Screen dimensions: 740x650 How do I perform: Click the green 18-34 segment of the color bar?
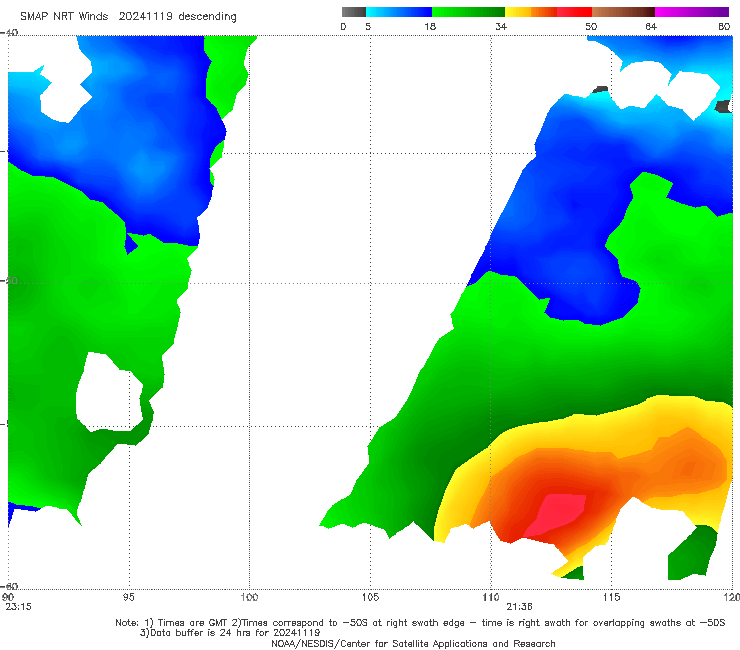(x=468, y=12)
